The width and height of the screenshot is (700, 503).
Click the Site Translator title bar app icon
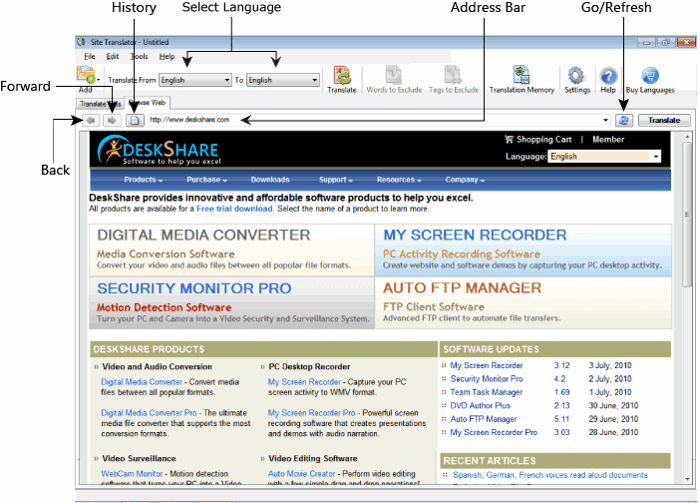pos(81,42)
